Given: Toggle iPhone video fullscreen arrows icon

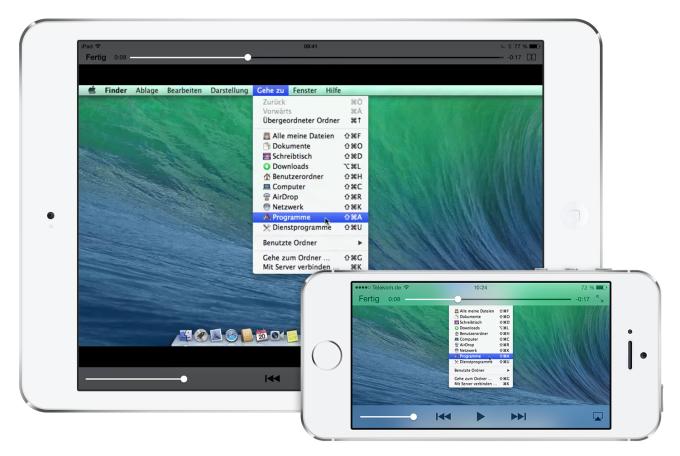Looking at the screenshot, I should (600, 299).
